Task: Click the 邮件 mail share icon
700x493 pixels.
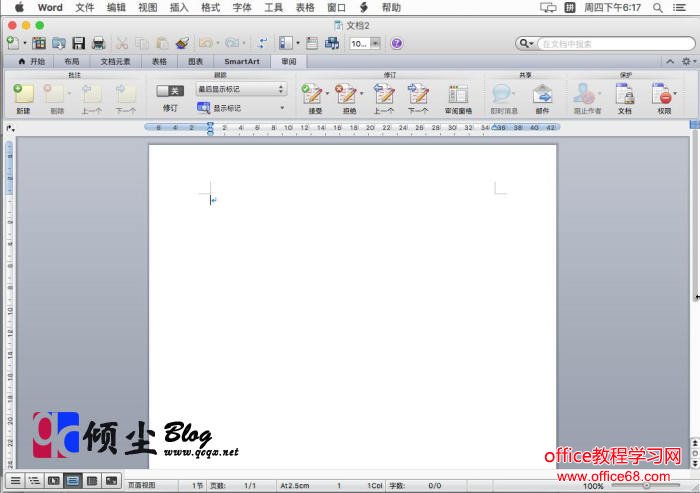Action: 542,94
